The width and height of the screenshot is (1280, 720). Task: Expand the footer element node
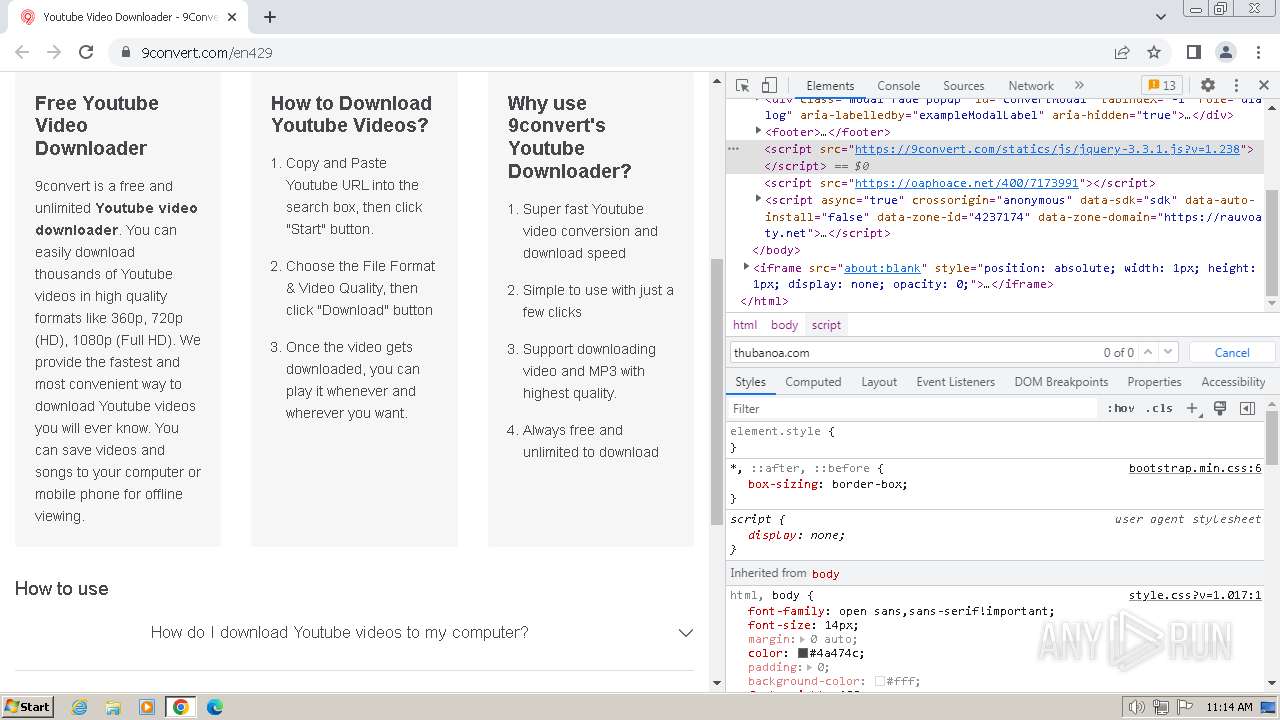click(758, 131)
